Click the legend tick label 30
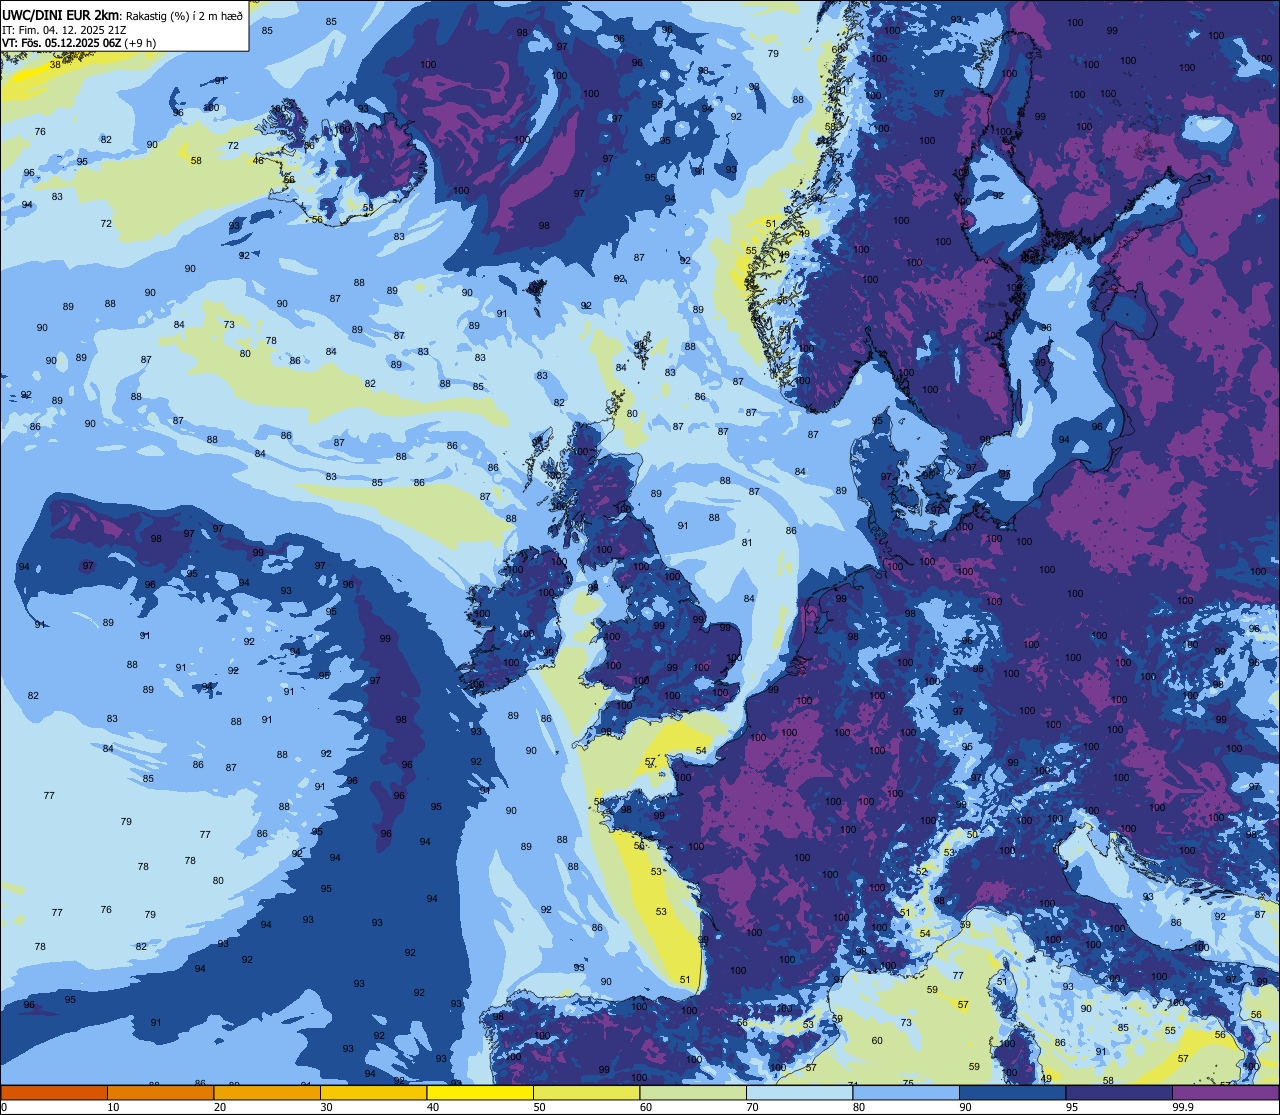Image resolution: width=1280 pixels, height=1115 pixels. [326, 1107]
